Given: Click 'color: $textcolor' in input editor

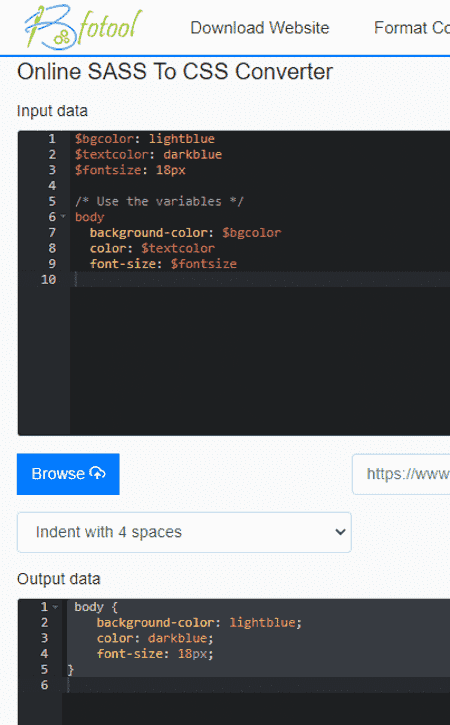Looking at the screenshot, I should coord(152,248).
